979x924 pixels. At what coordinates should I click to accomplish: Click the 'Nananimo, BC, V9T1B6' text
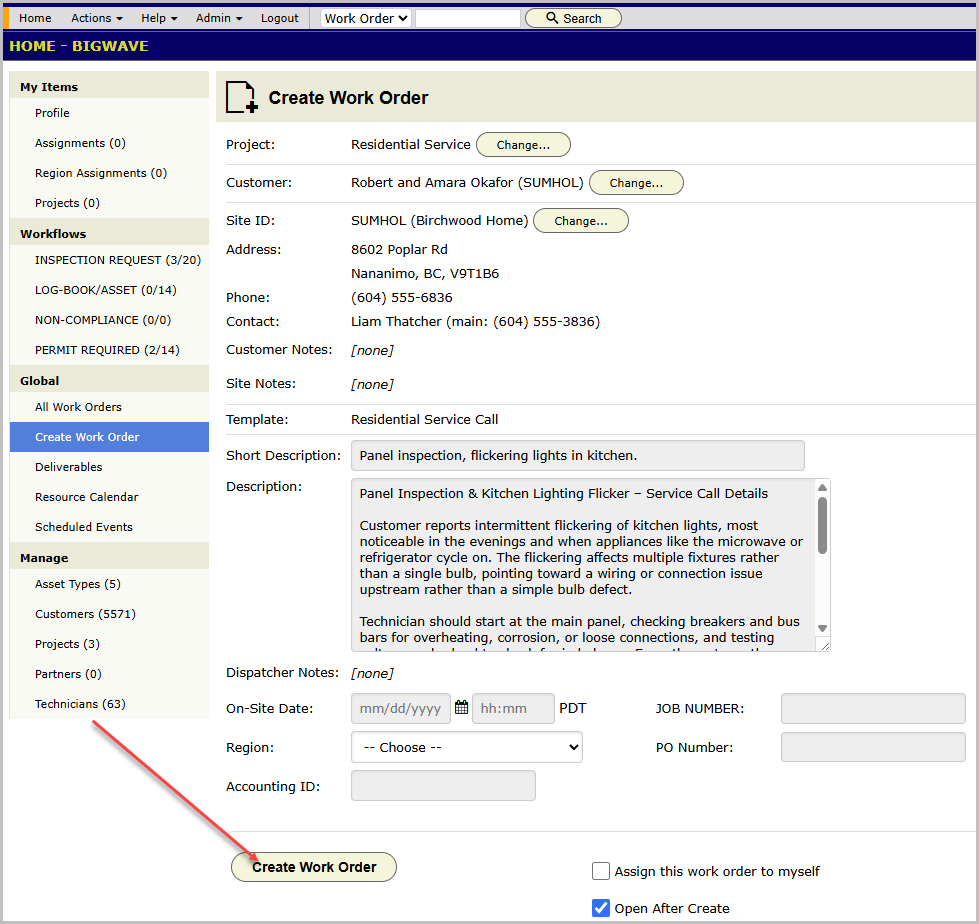(425, 273)
